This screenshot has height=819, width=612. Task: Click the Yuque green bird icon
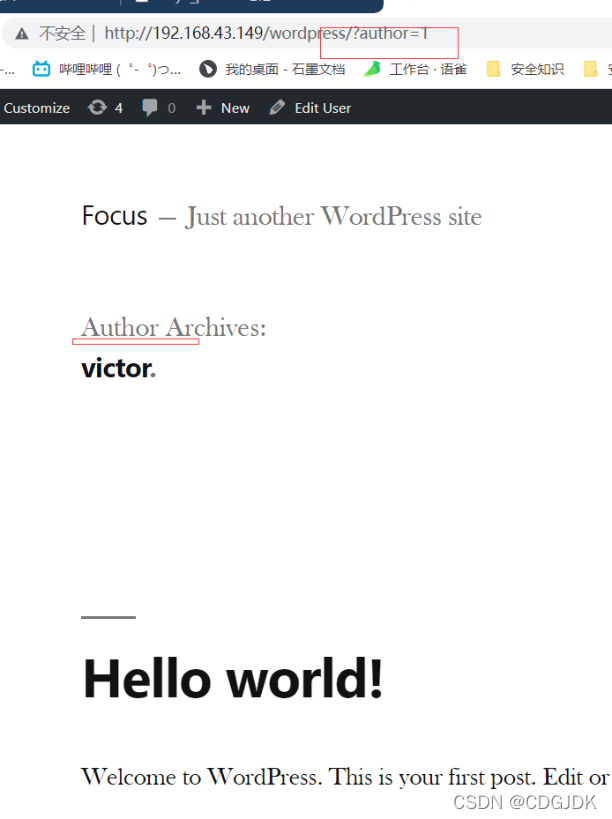pyautogui.click(x=372, y=69)
